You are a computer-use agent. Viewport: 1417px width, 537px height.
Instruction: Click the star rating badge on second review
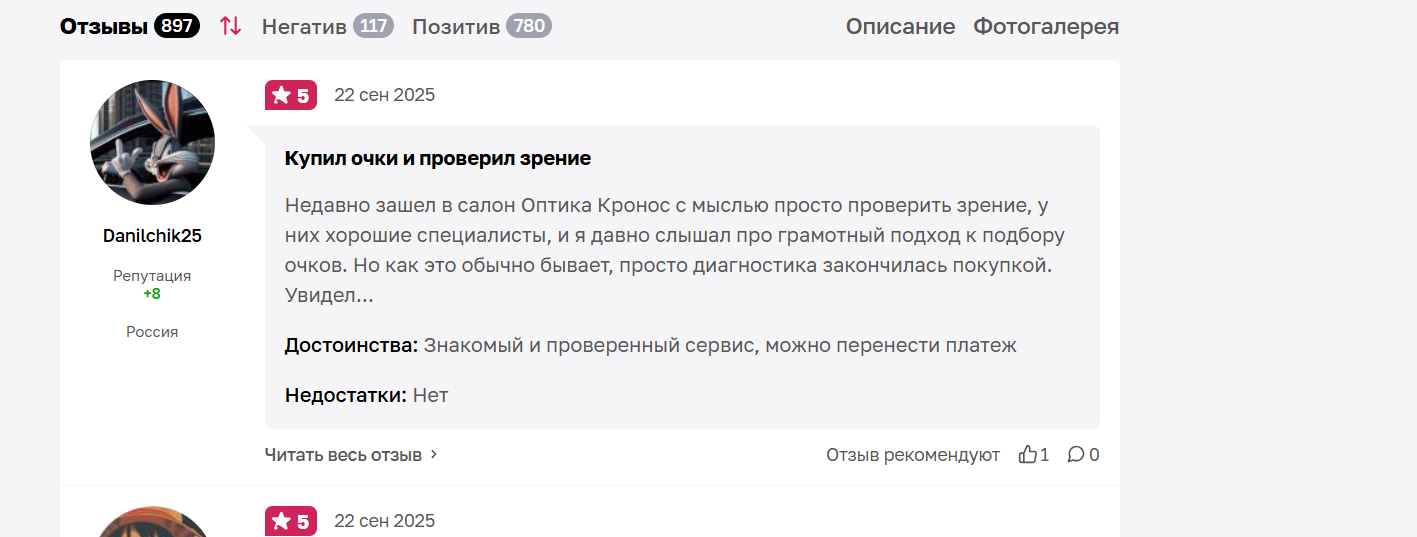(290, 521)
